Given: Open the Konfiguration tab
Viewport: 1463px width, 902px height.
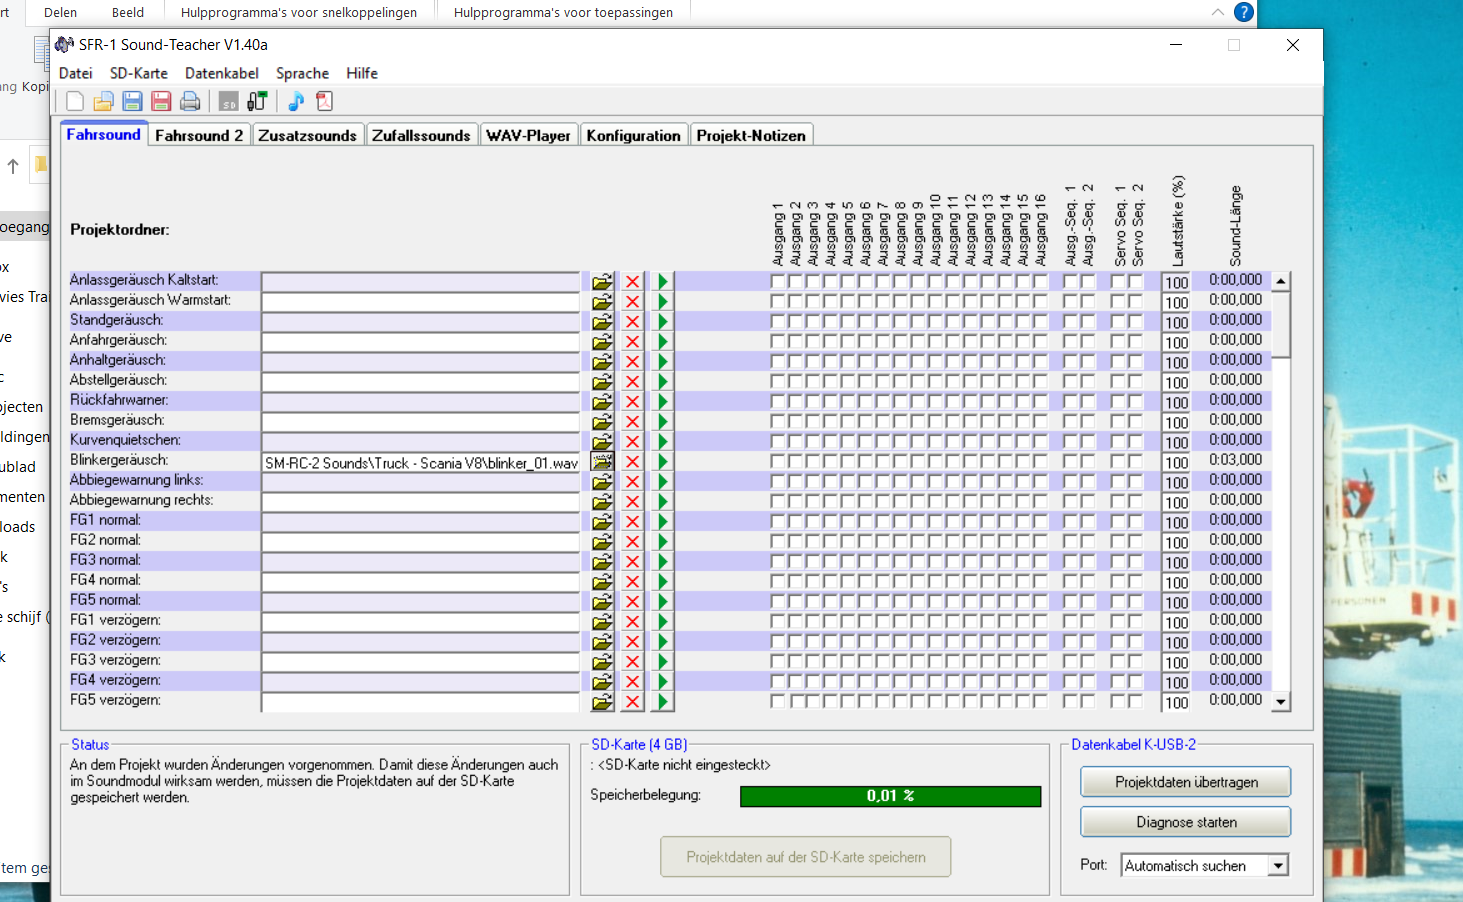Looking at the screenshot, I should point(633,135).
